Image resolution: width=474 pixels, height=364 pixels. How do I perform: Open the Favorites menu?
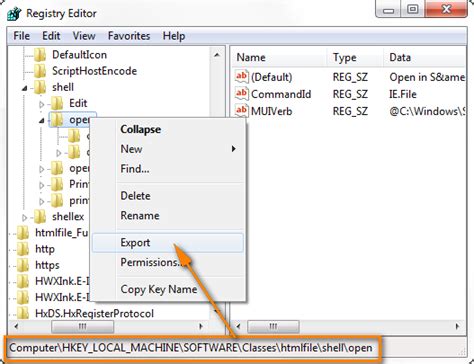click(x=129, y=36)
